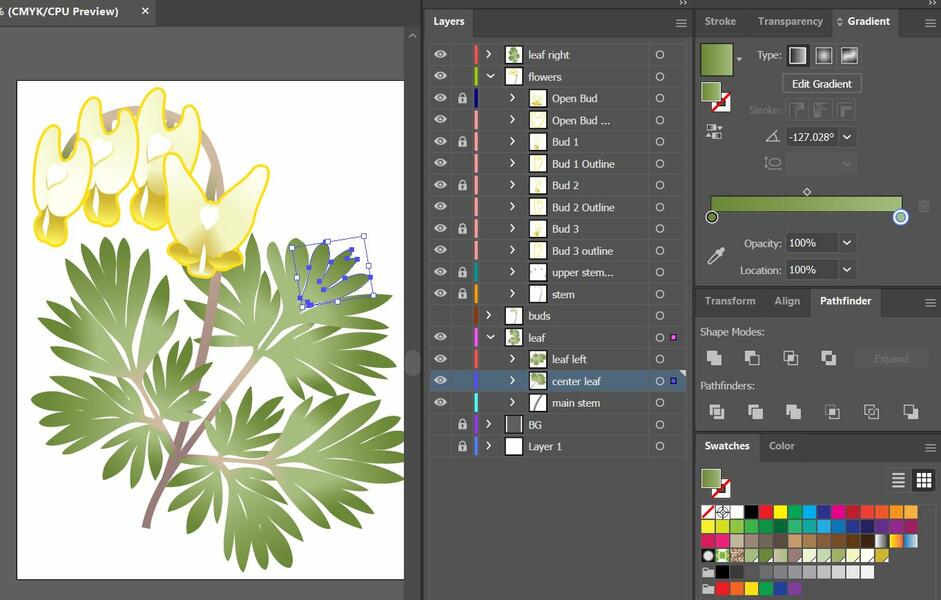This screenshot has height=600, width=941.
Task: Open the Color panel tab
Action: [x=781, y=446]
